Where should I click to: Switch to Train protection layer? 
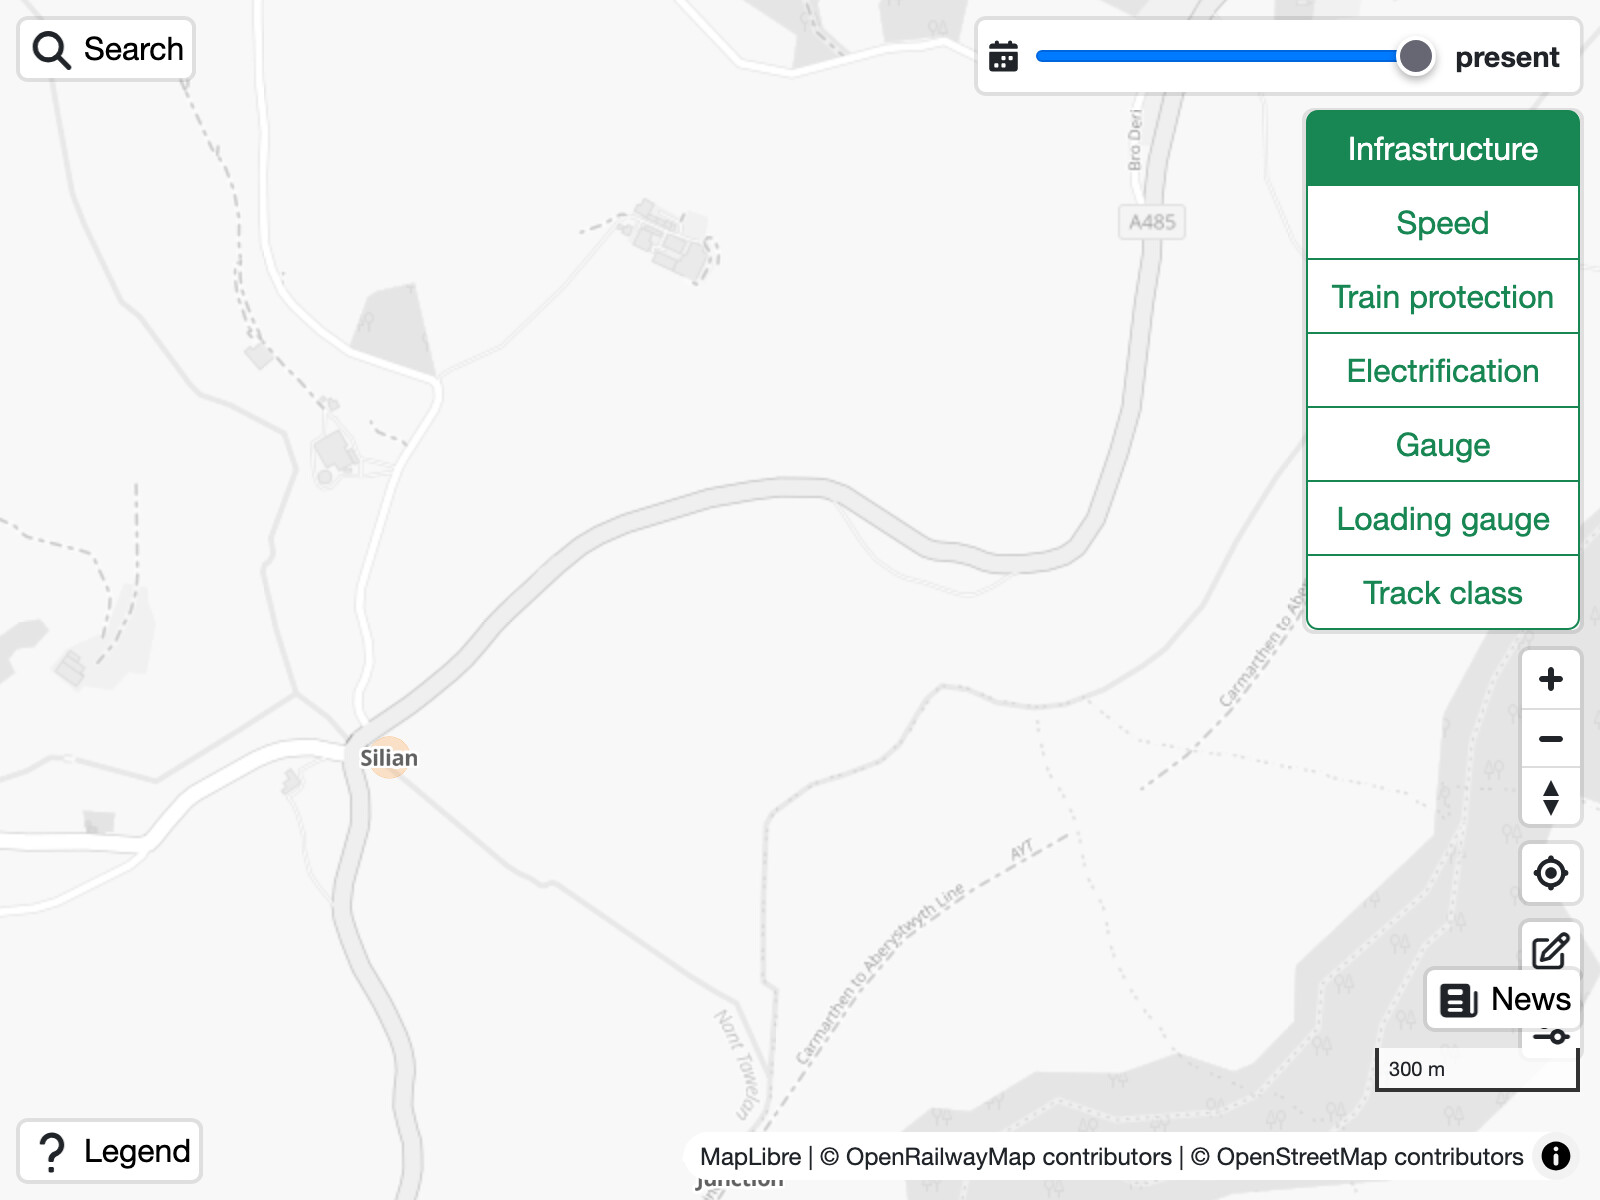point(1442,297)
